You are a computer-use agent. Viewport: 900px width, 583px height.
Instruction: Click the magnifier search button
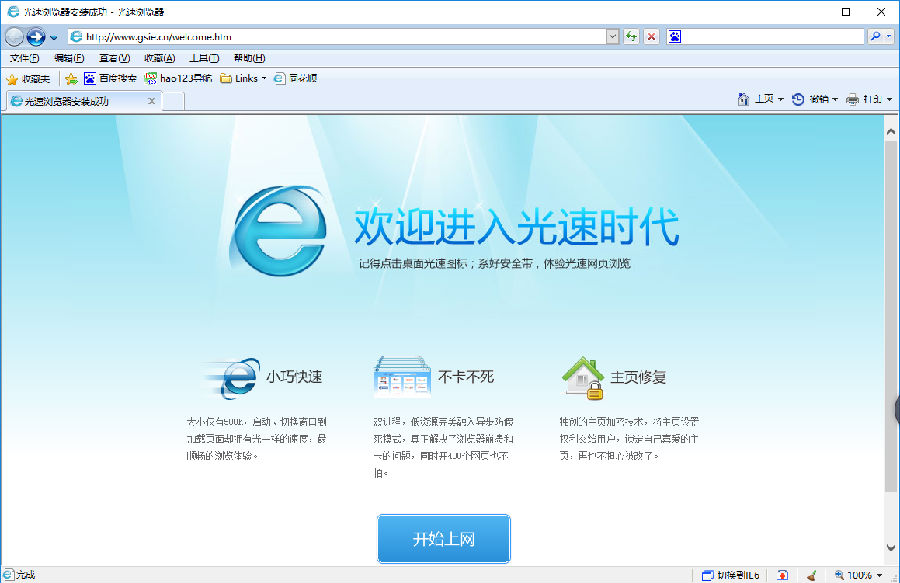click(875, 37)
